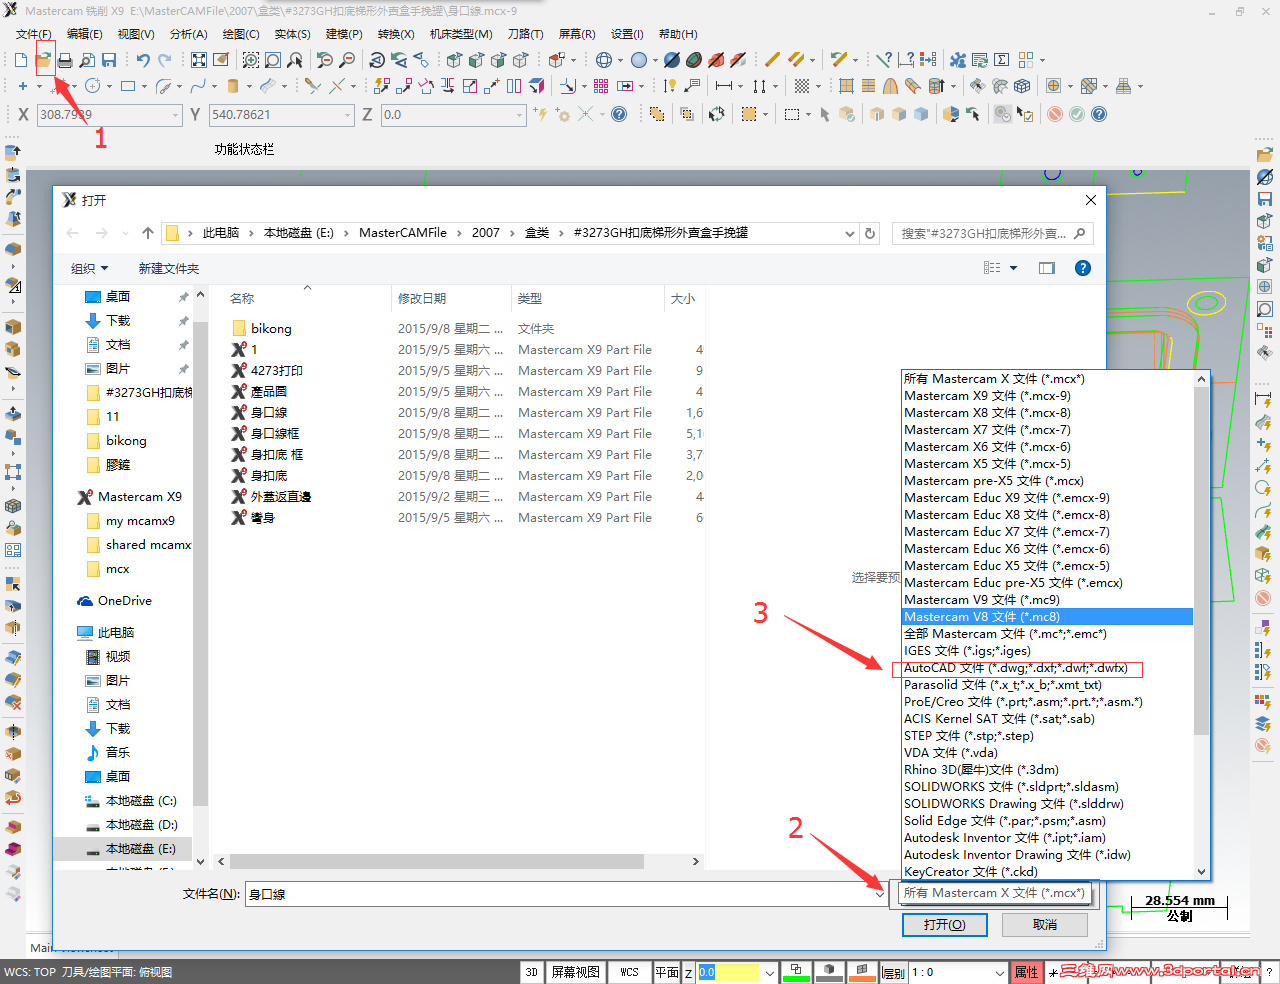
Task: Click the Print preview icon
Action: pyautogui.click(x=87, y=60)
